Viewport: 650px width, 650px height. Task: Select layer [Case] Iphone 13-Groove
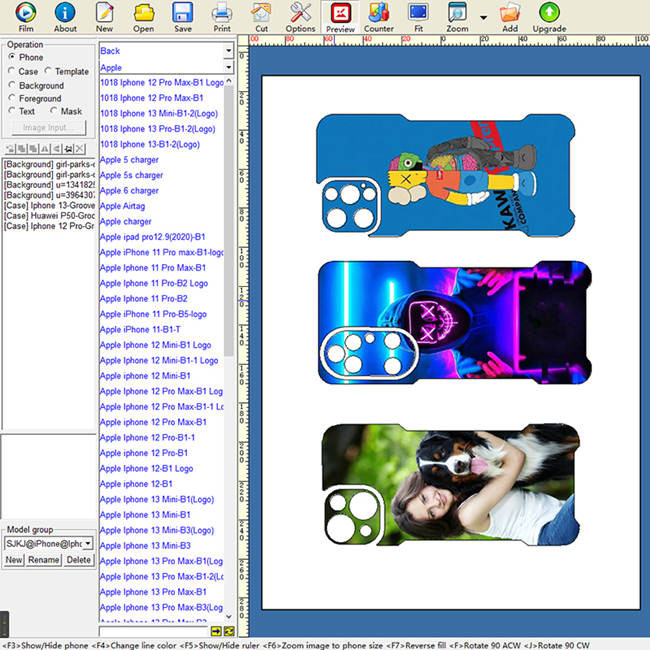click(49, 206)
